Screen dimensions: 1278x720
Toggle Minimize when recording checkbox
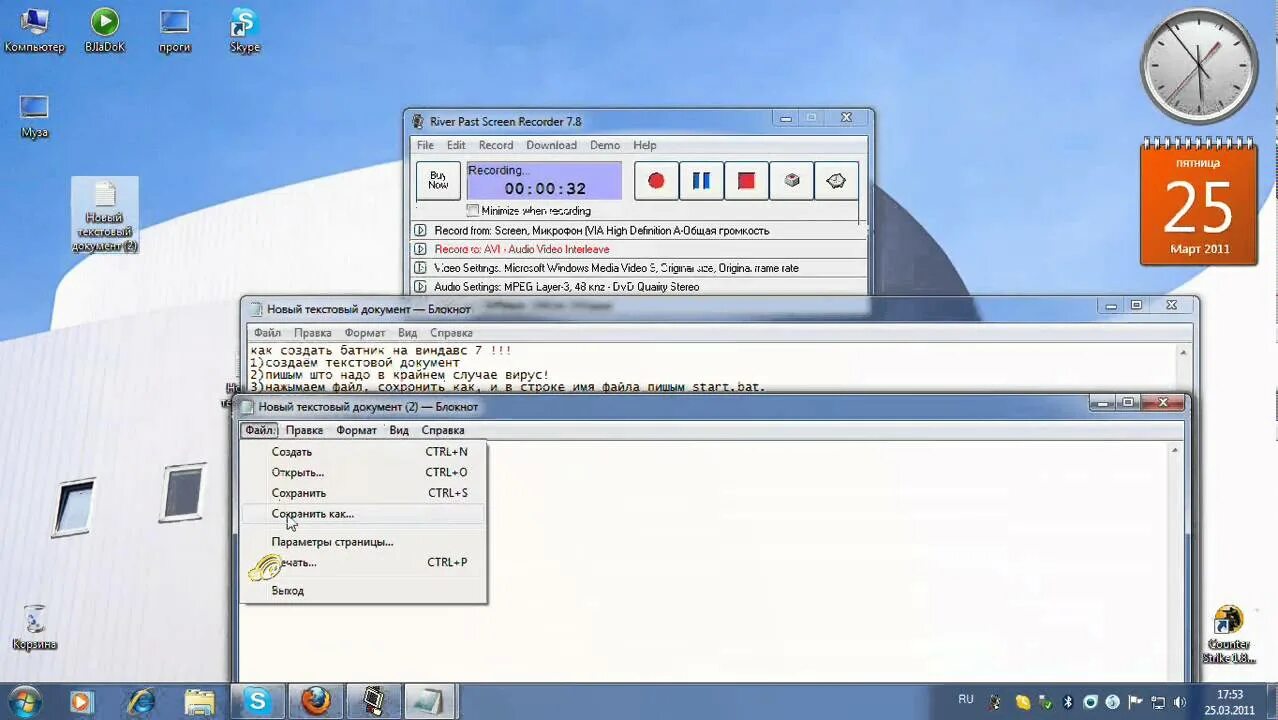(473, 211)
